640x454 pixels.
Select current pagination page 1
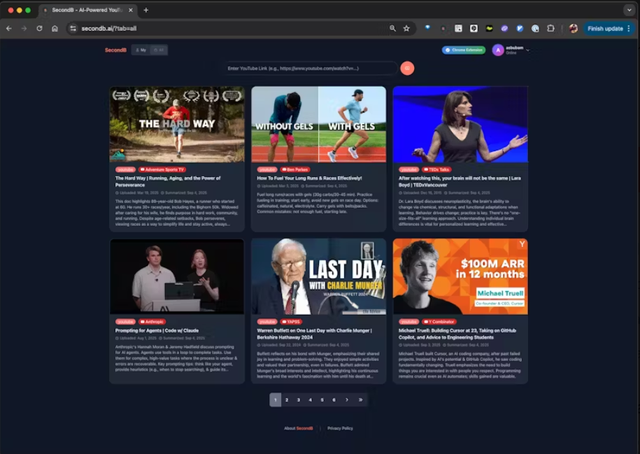275,400
